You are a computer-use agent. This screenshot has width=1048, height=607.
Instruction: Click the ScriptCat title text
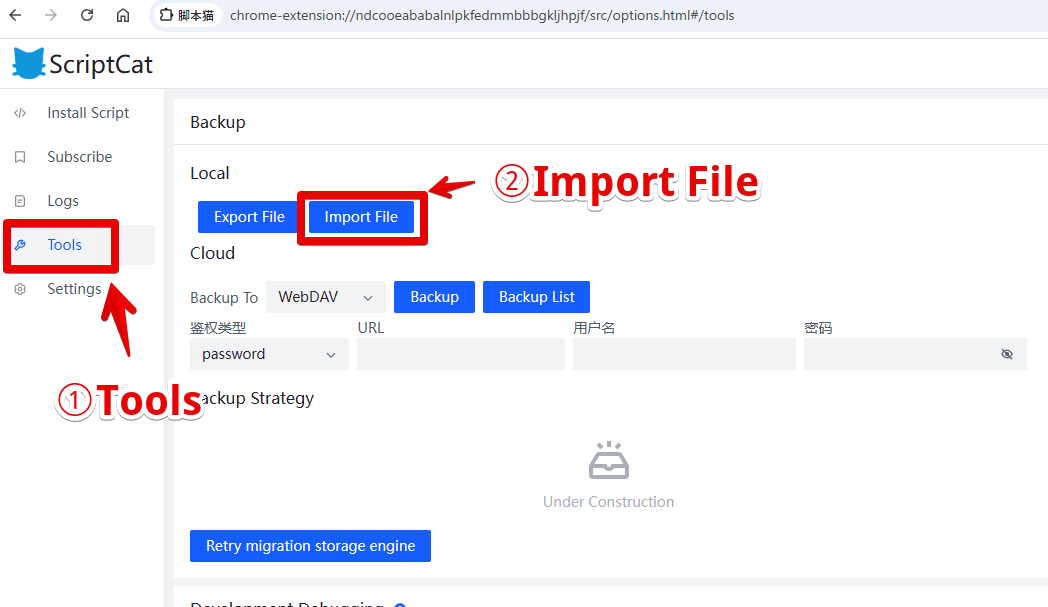tap(101, 64)
